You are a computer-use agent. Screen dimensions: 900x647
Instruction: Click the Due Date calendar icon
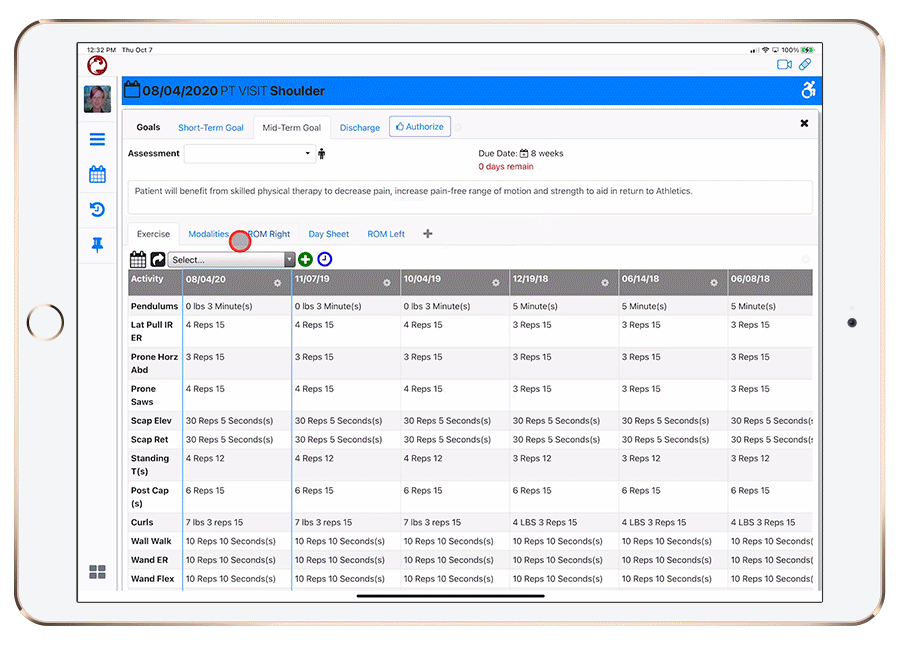[523, 153]
